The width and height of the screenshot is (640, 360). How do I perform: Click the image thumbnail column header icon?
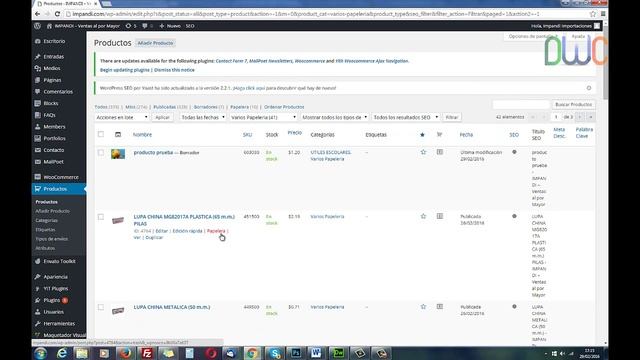click(118, 134)
